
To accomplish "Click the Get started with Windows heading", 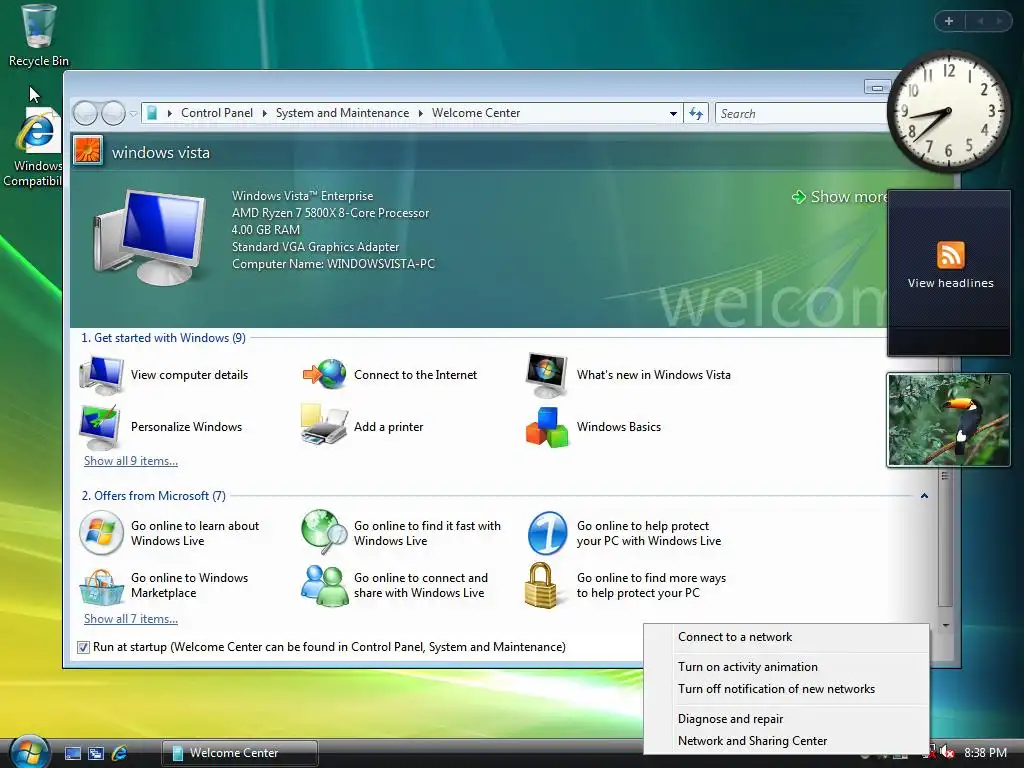I will point(163,338).
